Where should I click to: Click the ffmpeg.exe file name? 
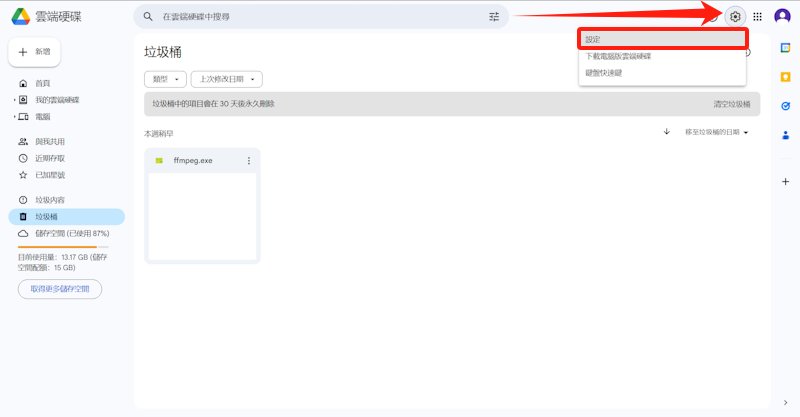click(193, 160)
